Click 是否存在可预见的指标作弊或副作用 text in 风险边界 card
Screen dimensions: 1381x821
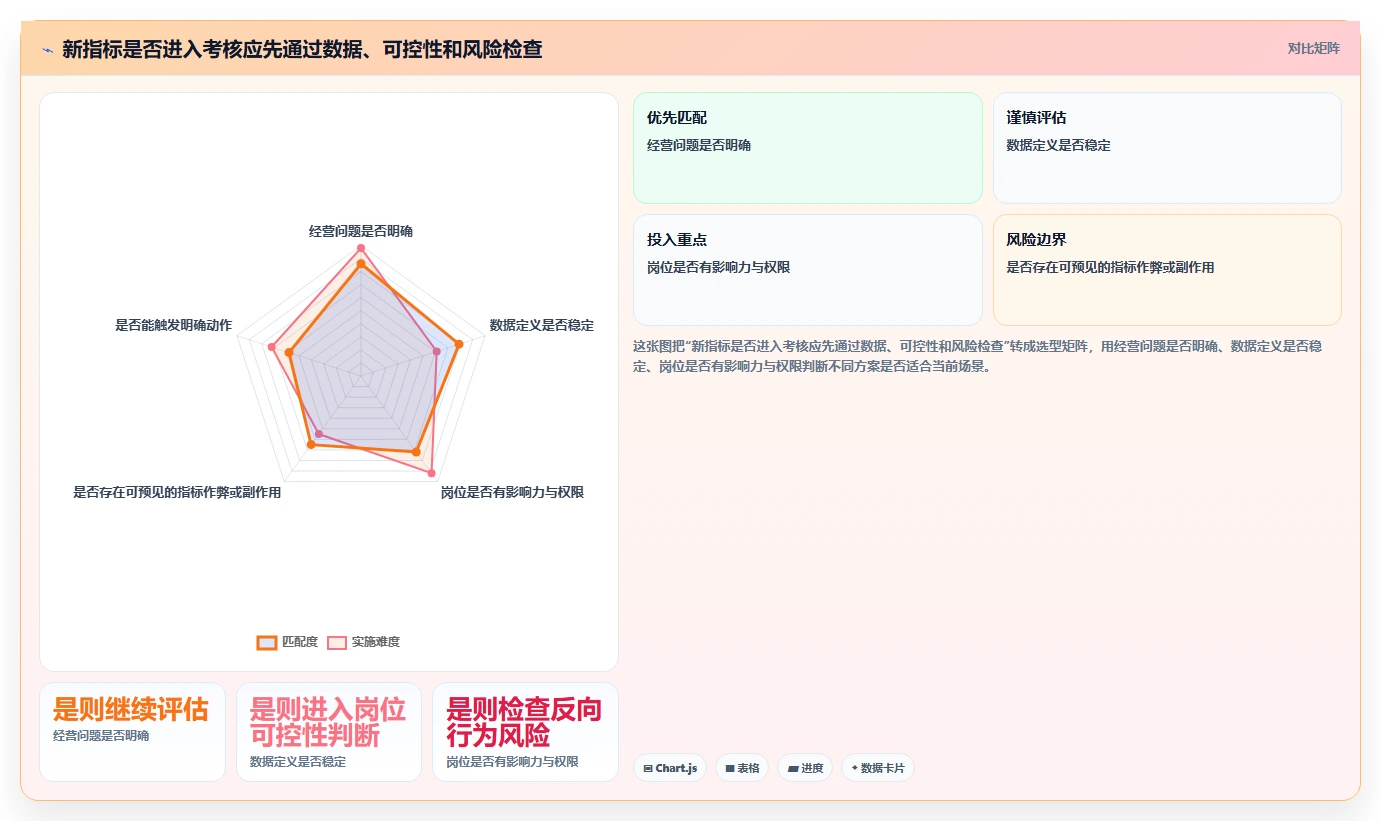(x=1110, y=267)
